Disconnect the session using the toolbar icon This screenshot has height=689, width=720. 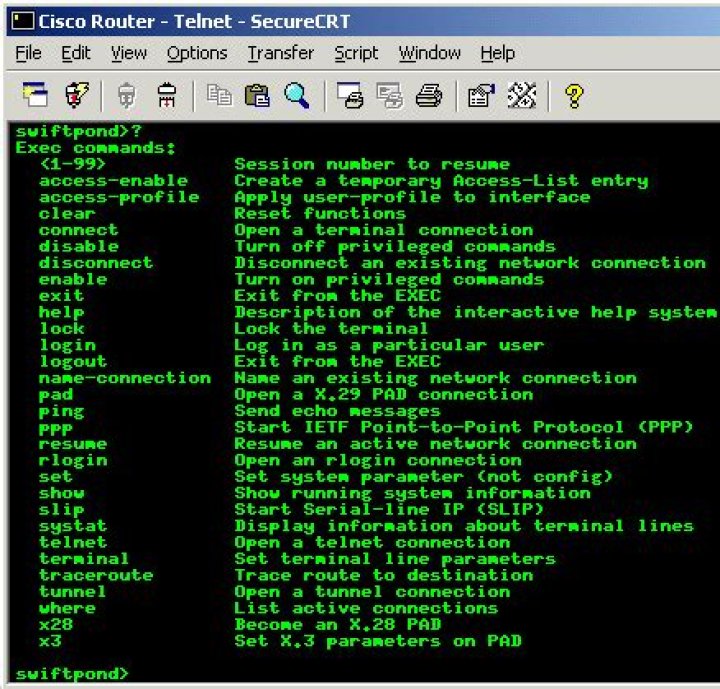(x=167, y=96)
